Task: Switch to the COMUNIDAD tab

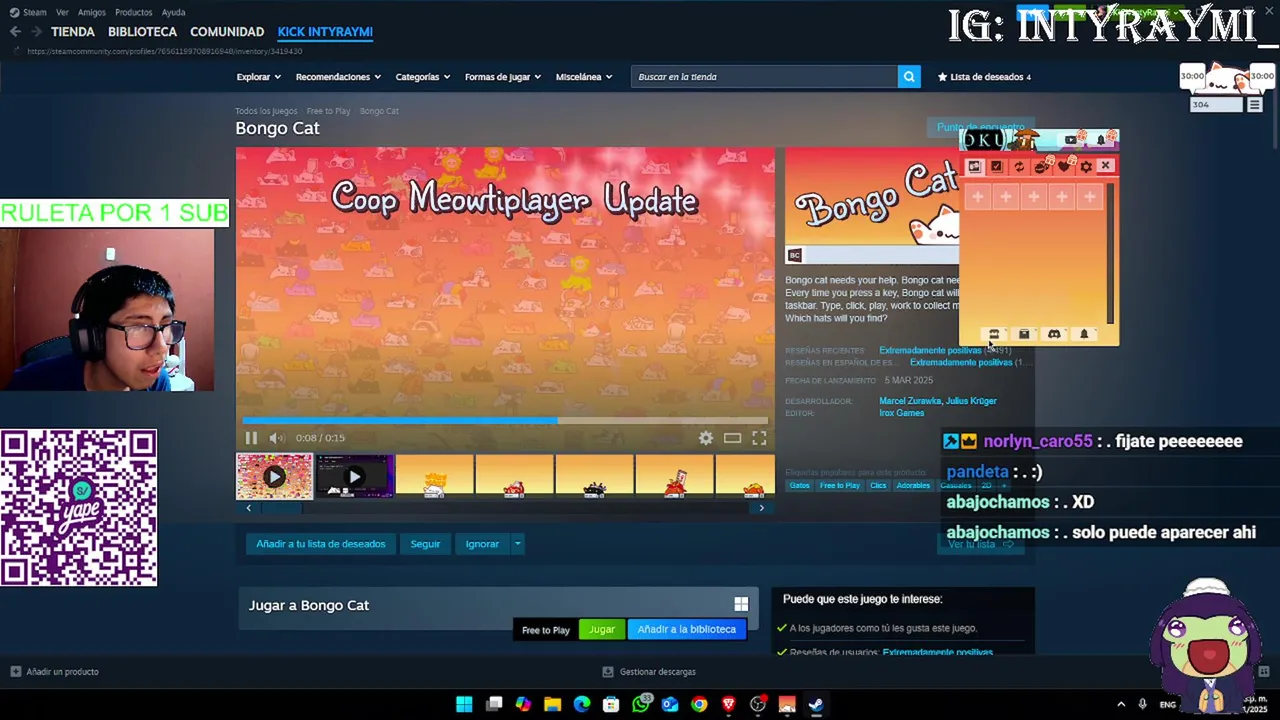Action: [227, 32]
